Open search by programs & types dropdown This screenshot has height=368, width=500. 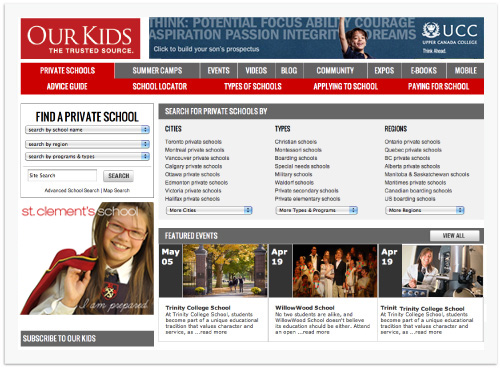point(87,156)
